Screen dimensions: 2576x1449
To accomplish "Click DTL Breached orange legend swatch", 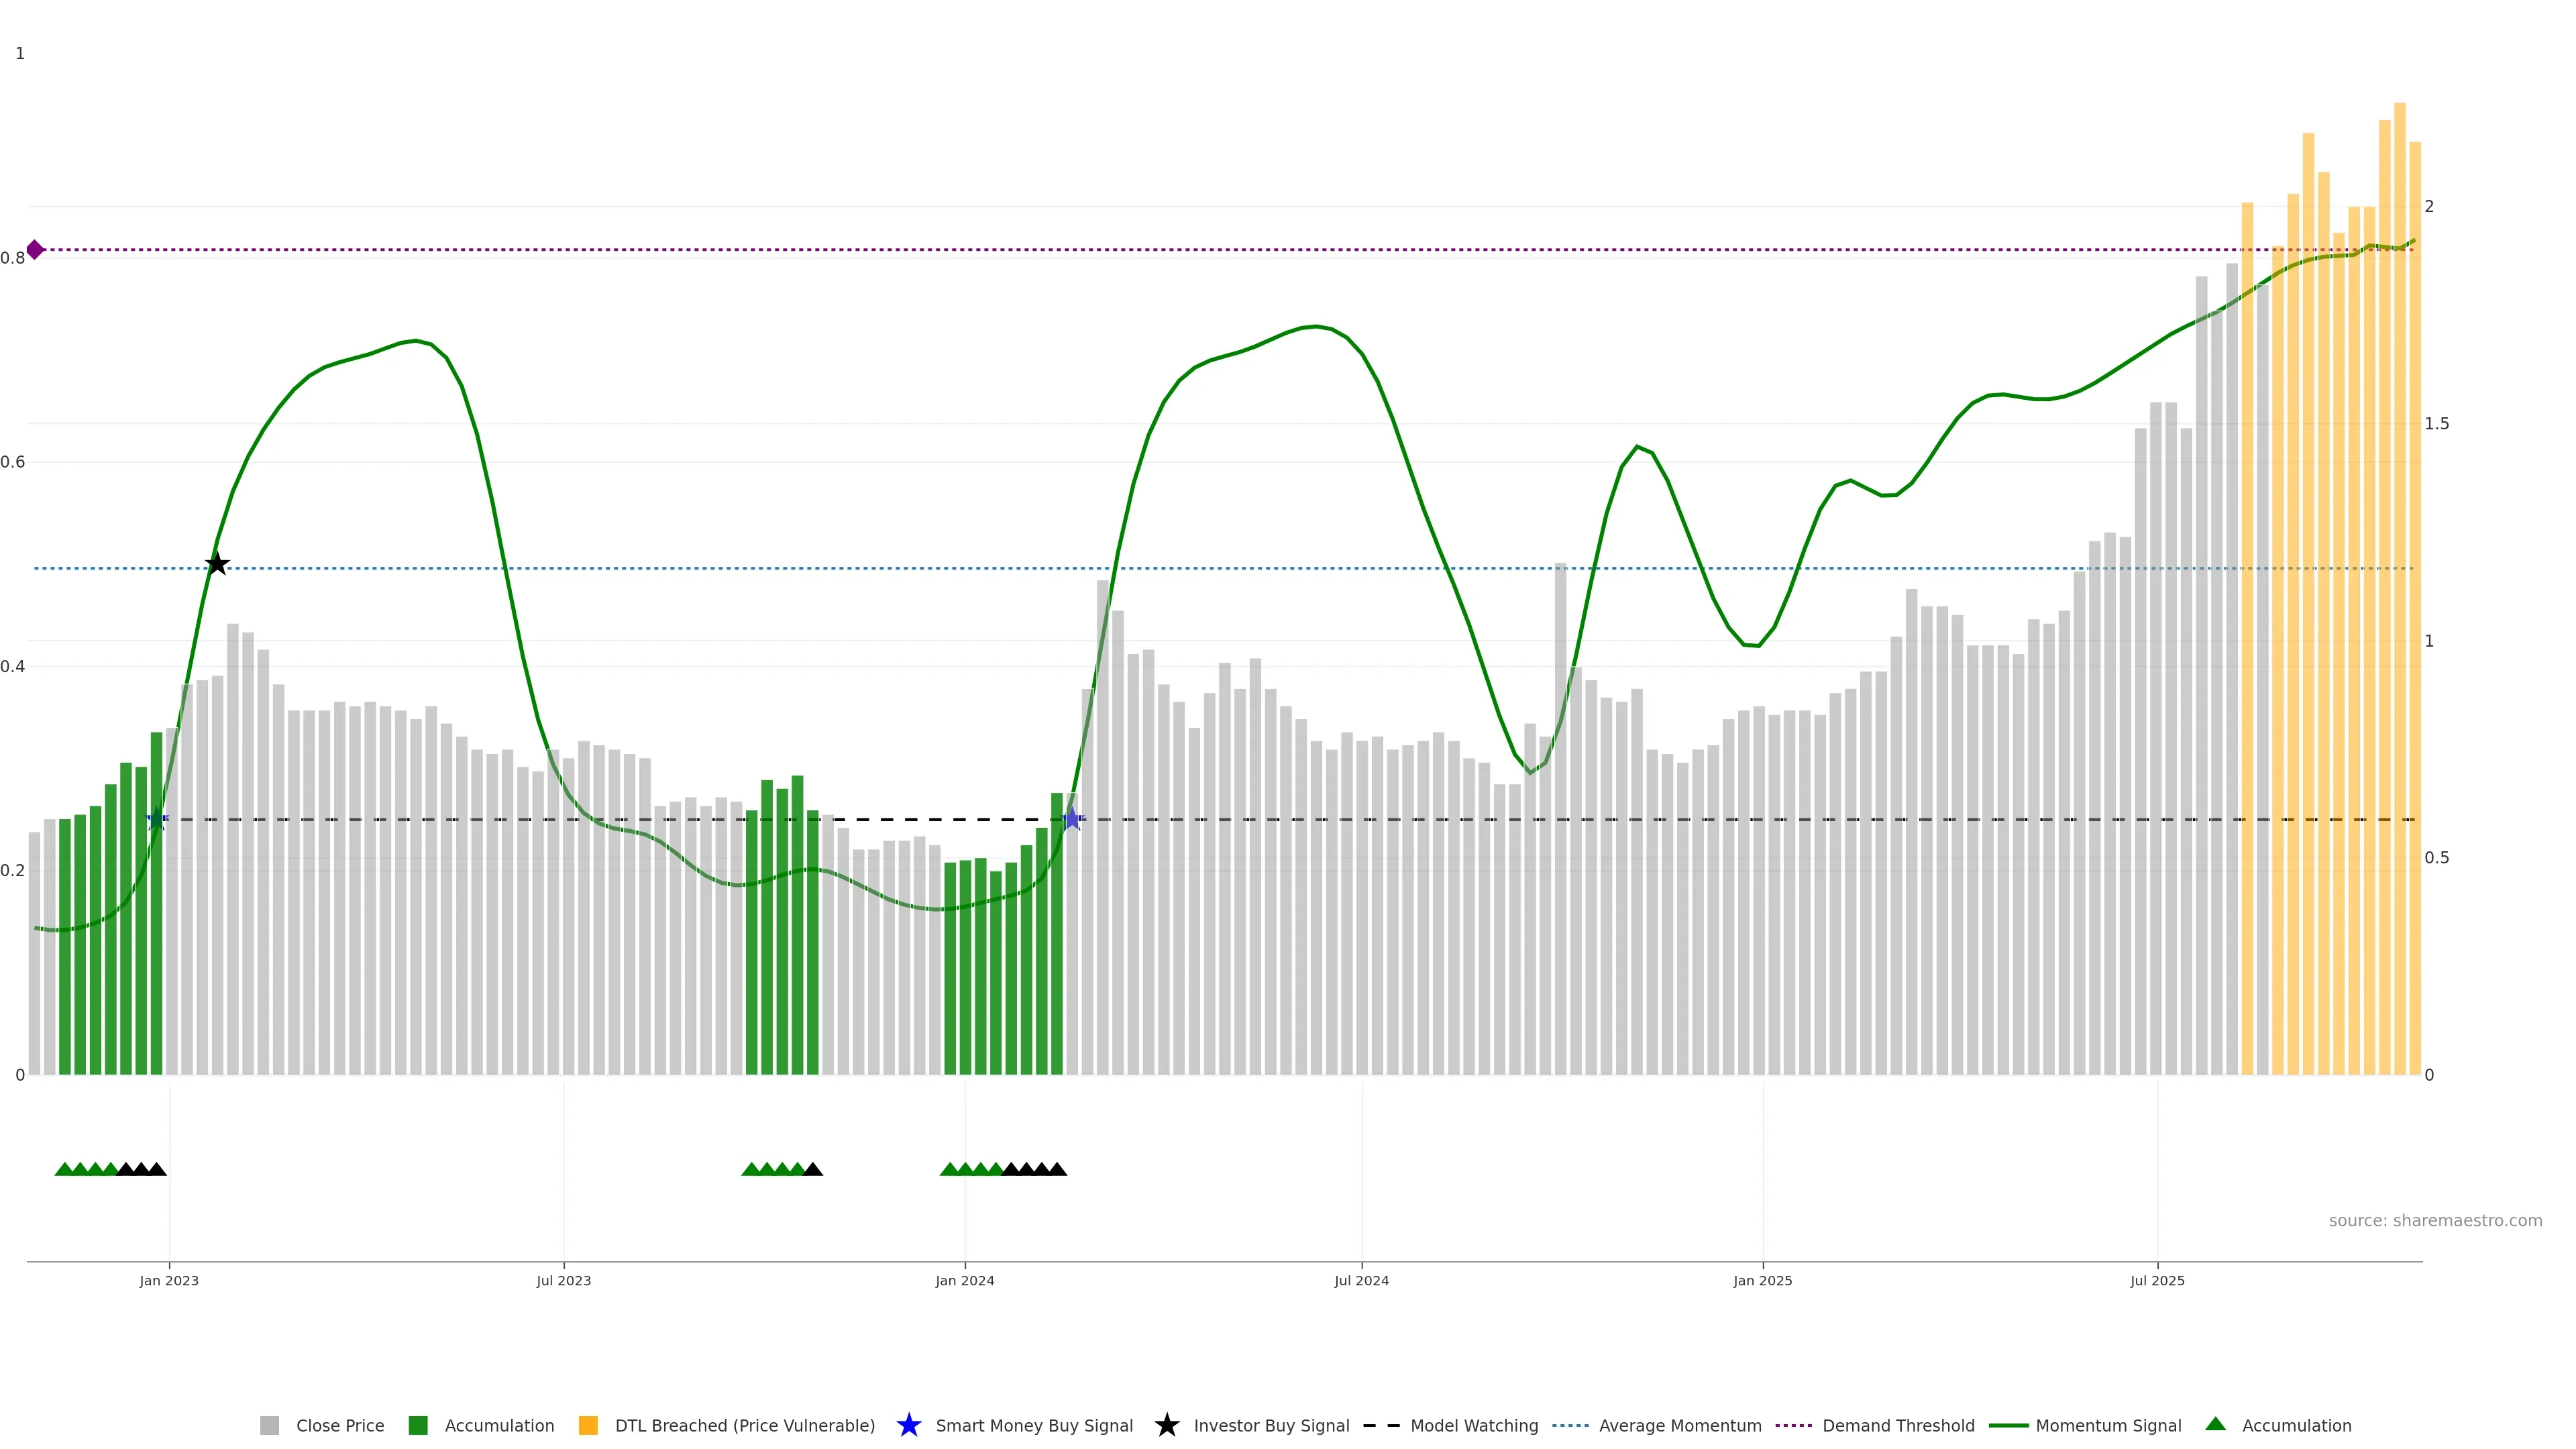I will tap(588, 1425).
